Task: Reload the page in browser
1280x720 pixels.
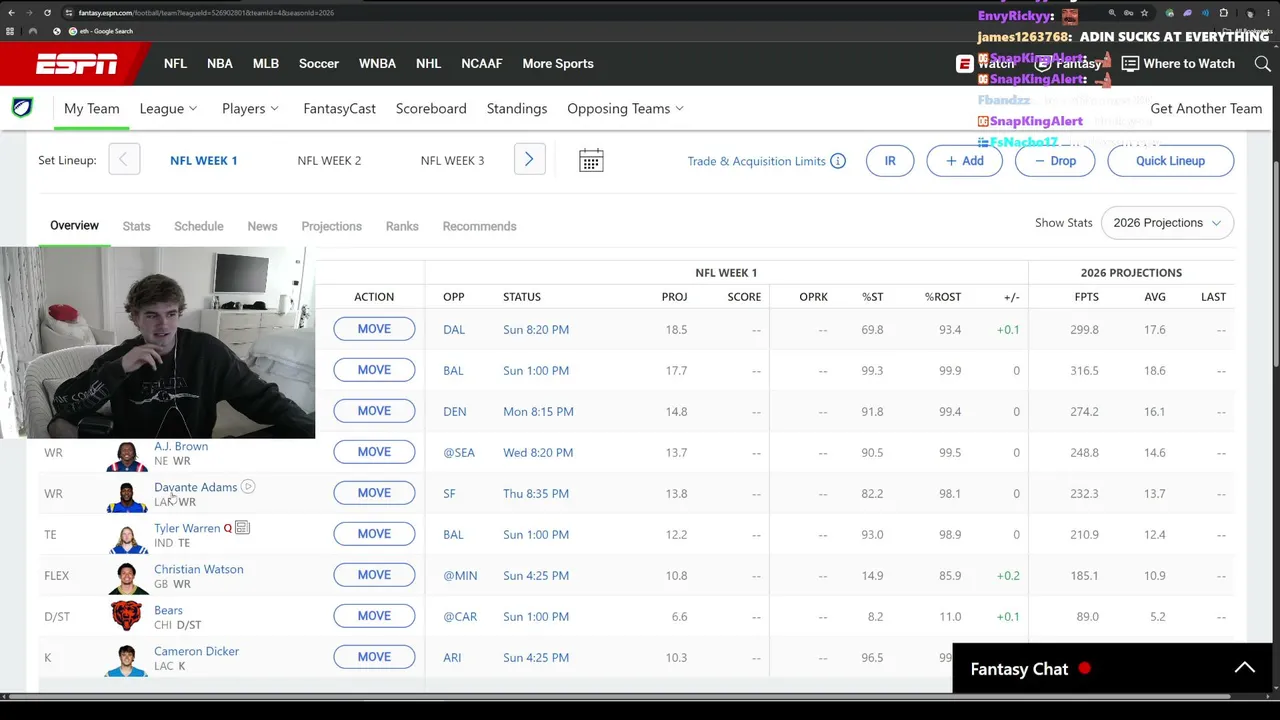Action: coord(47,13)
